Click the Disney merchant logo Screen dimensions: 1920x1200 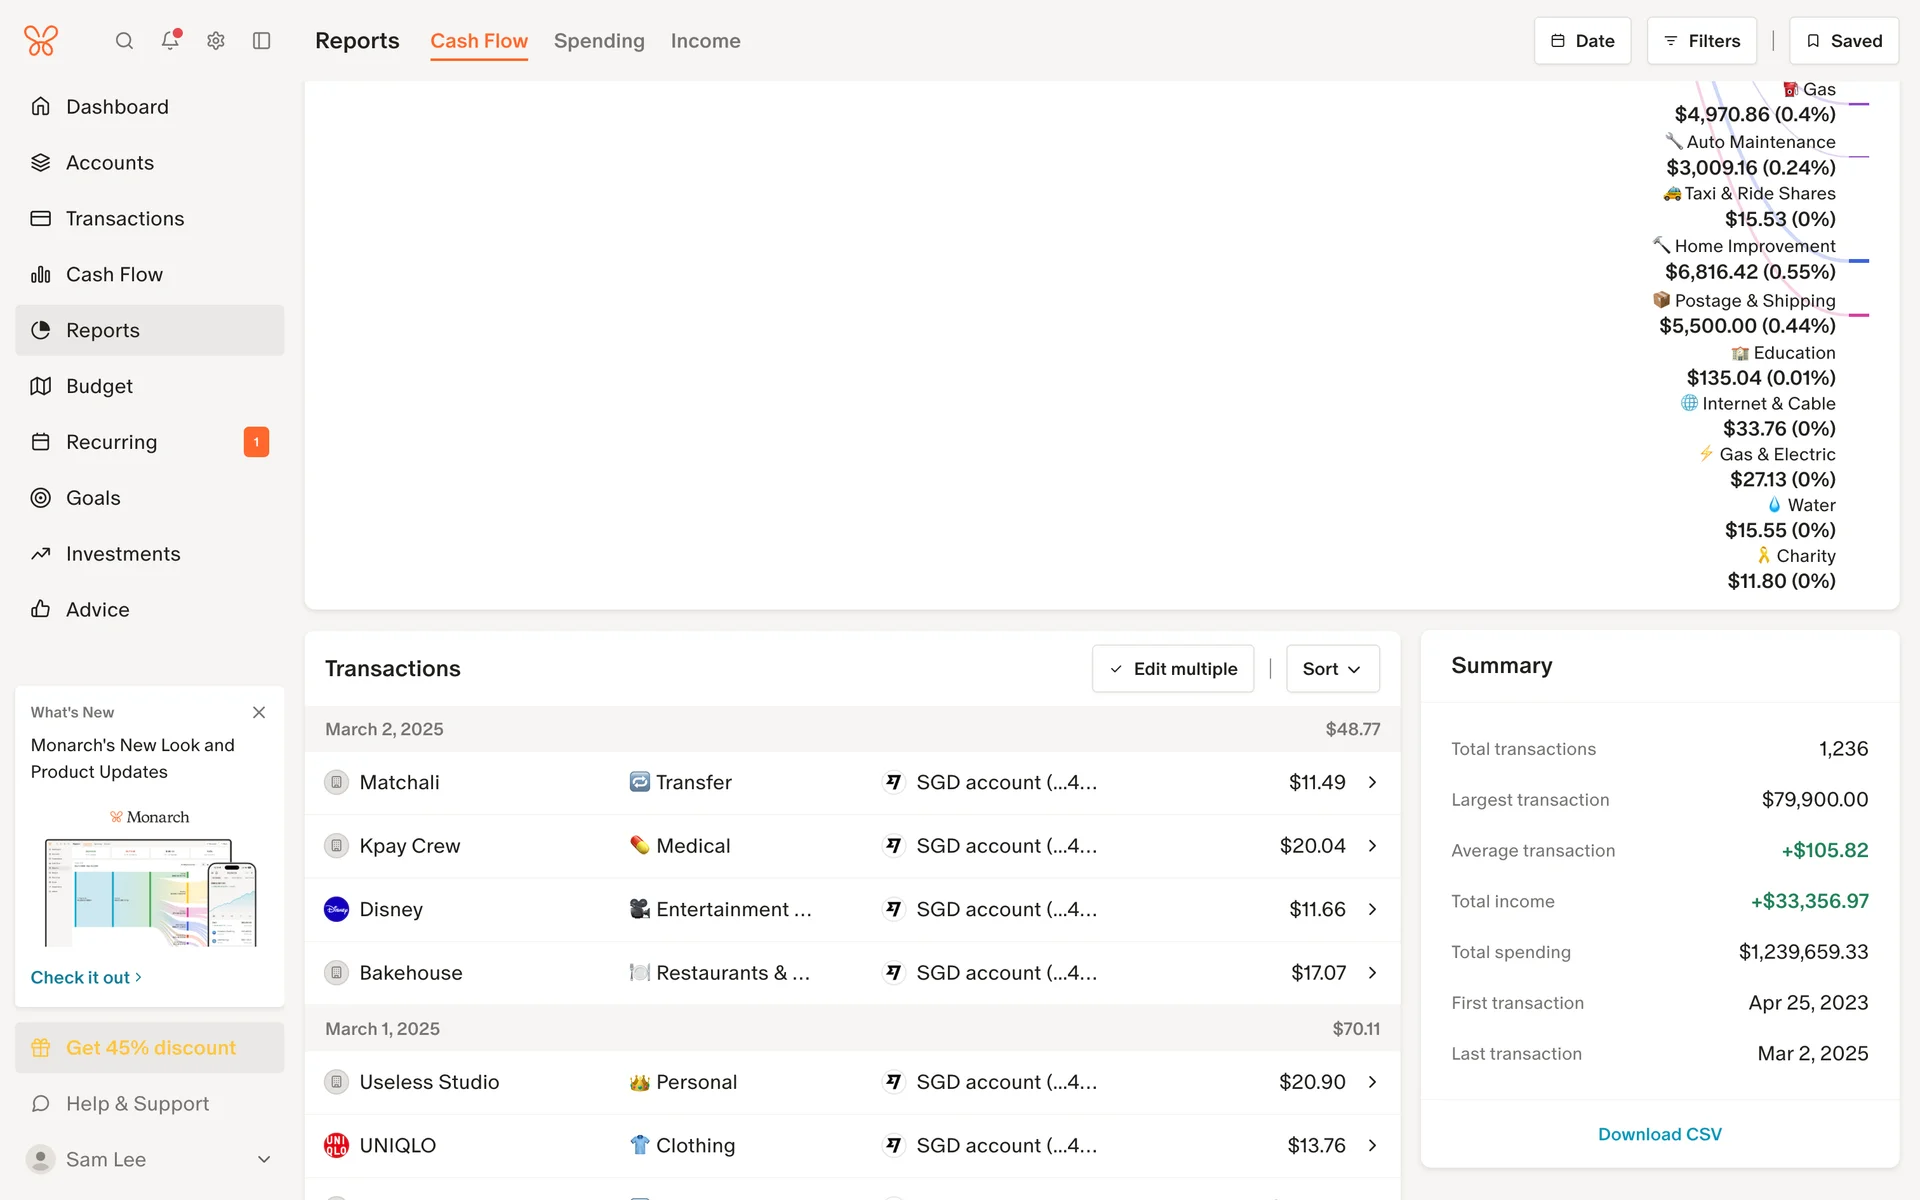pos(337,909)
